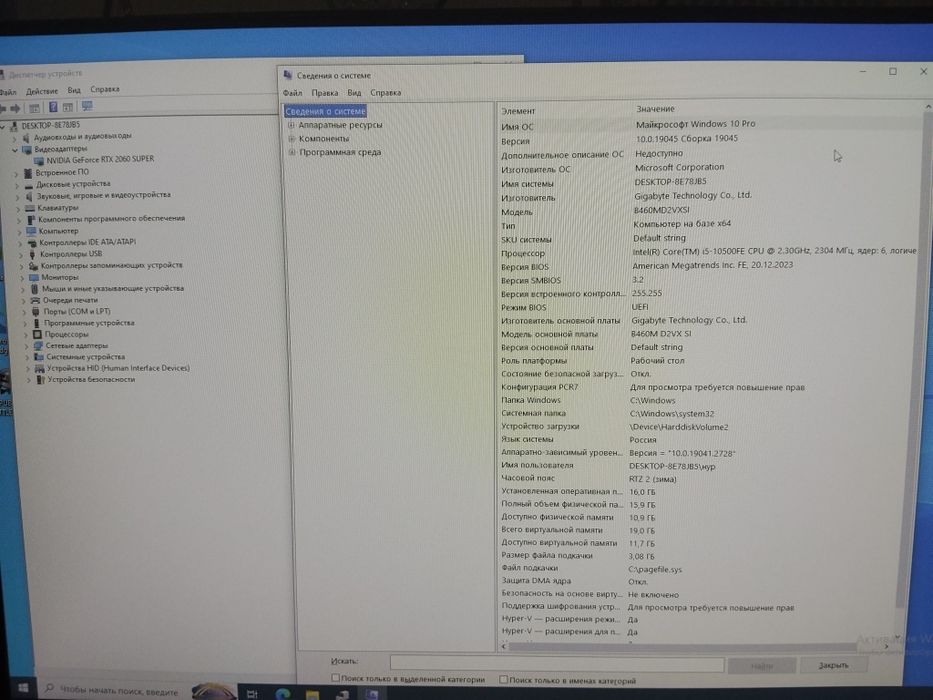Click the scan for hardware changes monitor icon
Image resolution: width=933 pixels, height=700 pixels.
[x=87, y=107]
